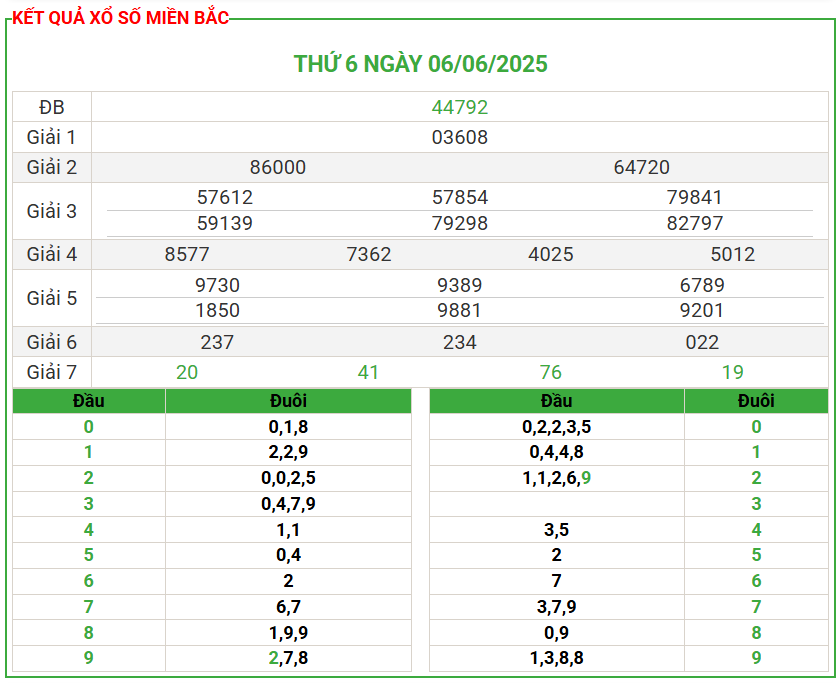Select Giải 3 number 59139
Viewport: 839px width, 683px height.
pyautogui.click(x=225, y=223)
